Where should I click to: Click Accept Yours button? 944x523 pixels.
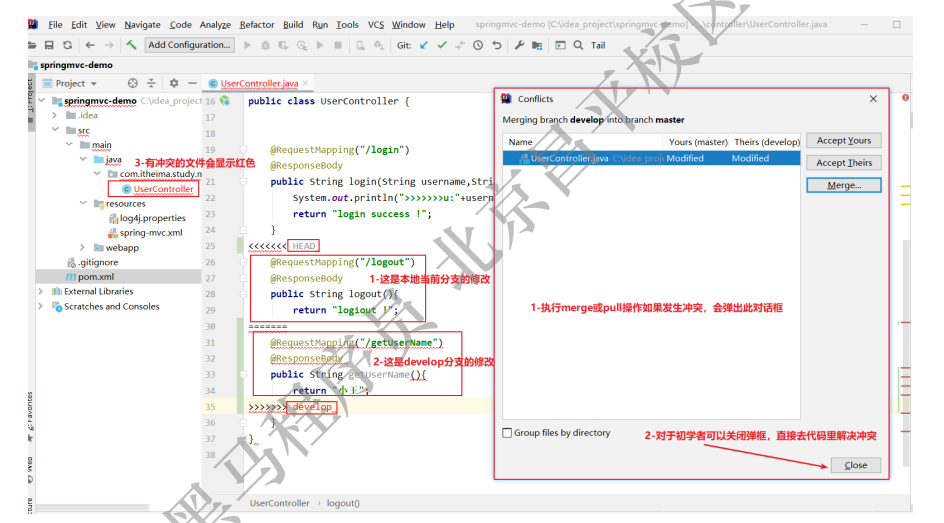coord(843,140)
